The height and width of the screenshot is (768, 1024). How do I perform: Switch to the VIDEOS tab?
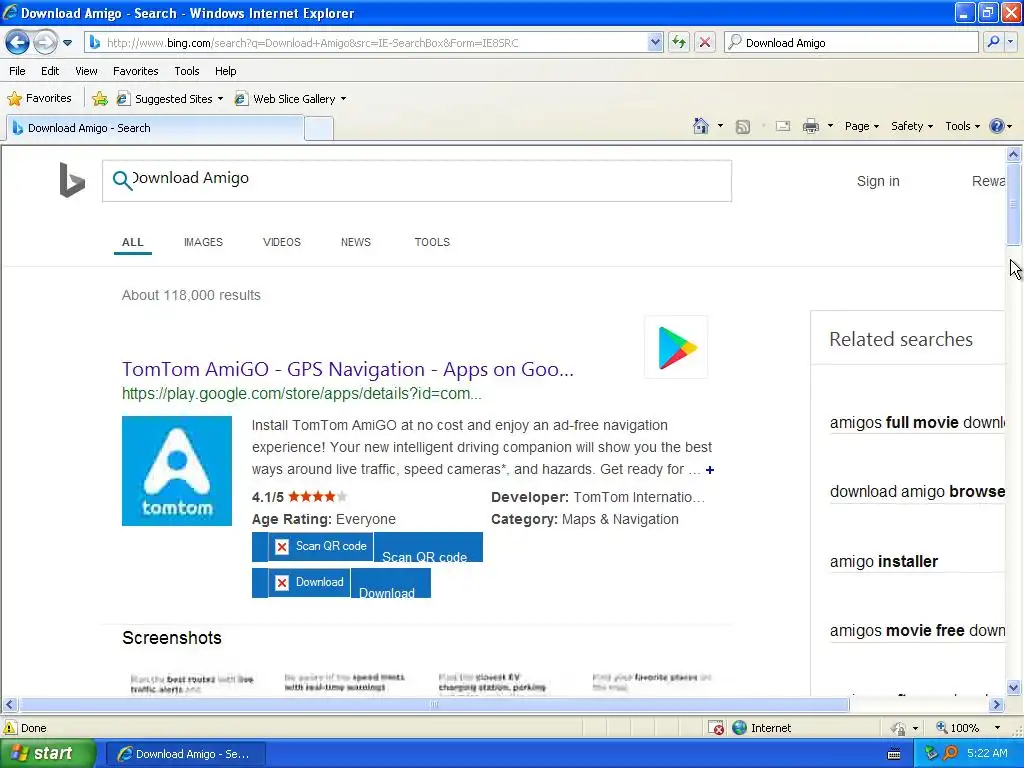click(x=281, y=242)
